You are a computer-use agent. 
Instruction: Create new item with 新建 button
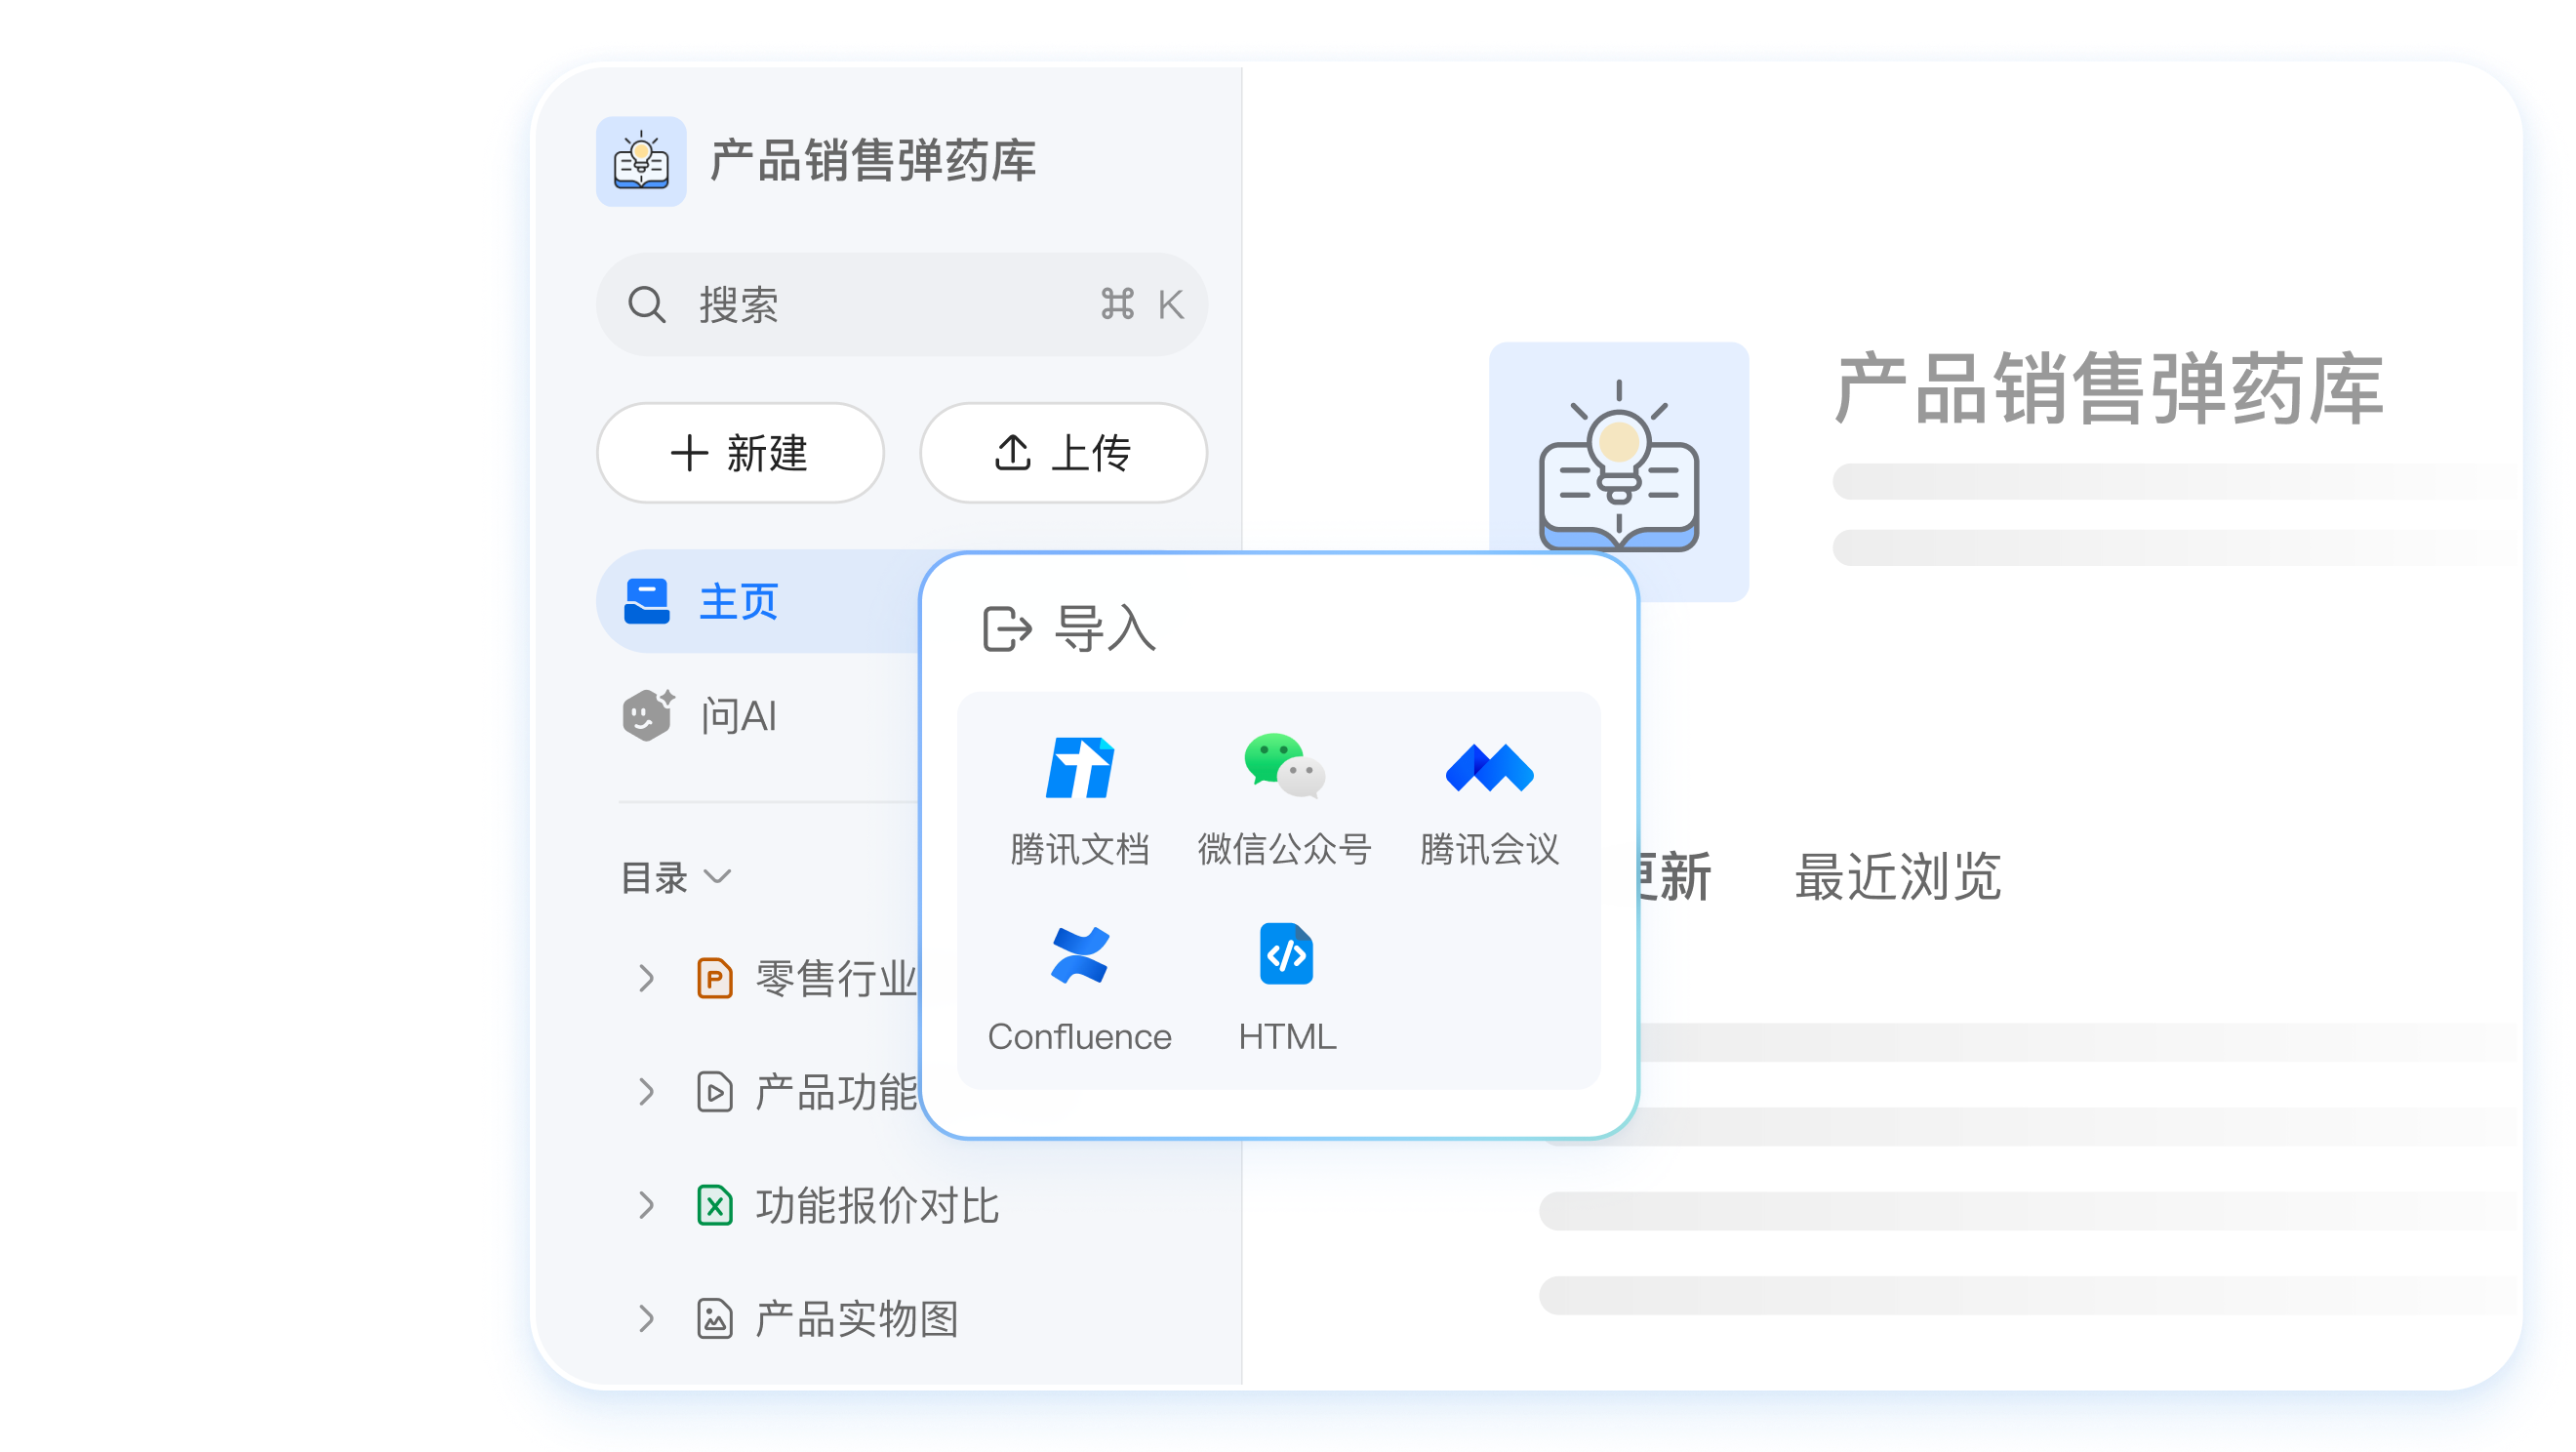[x=740, y=453]
